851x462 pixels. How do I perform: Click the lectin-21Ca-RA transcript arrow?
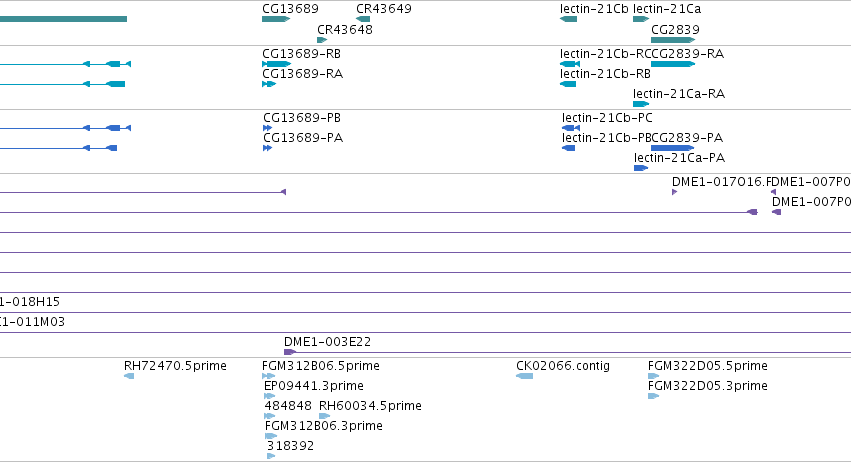point(641,104)
